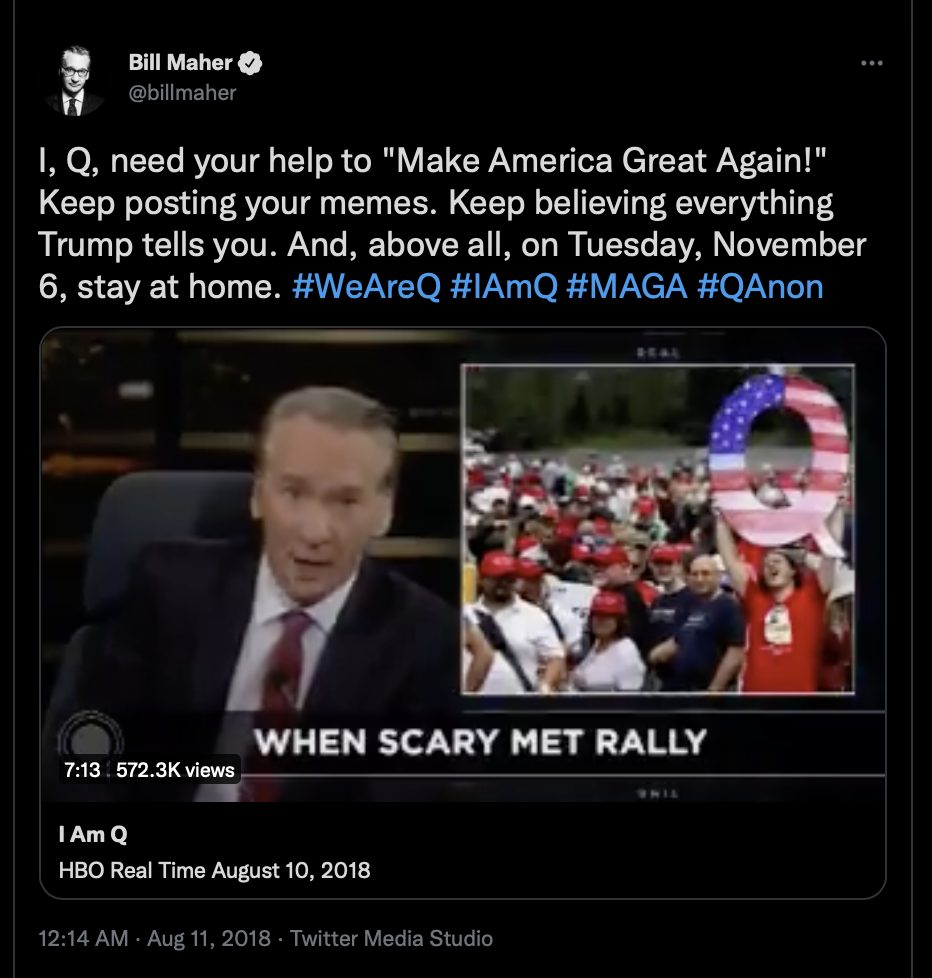This screenshot has height=978, width=932.
Task: Open the Bill Maher display name link
Action: 180,62
